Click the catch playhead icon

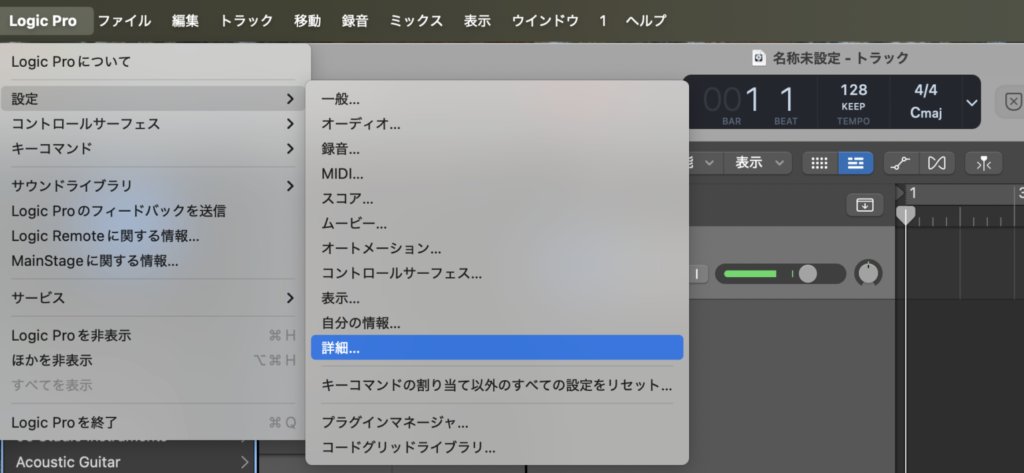click(984, 163)
